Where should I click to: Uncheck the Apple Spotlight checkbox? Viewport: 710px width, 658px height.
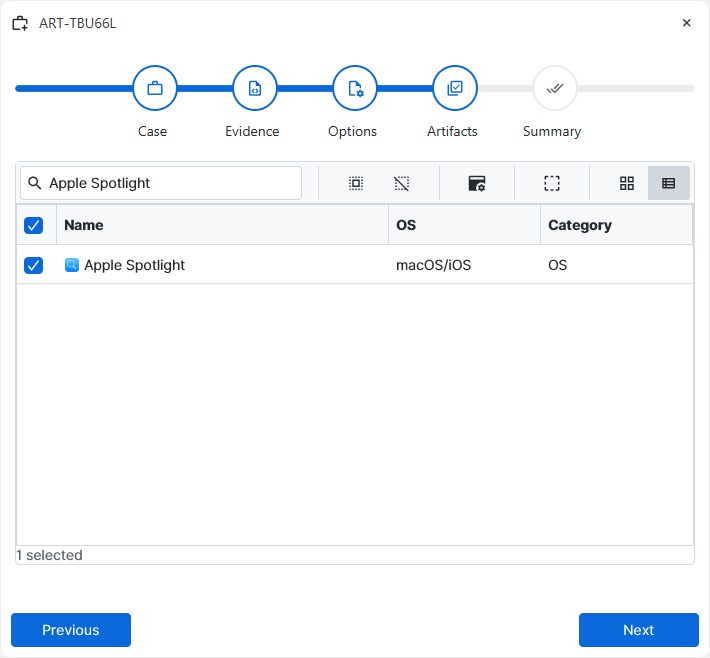34,265
